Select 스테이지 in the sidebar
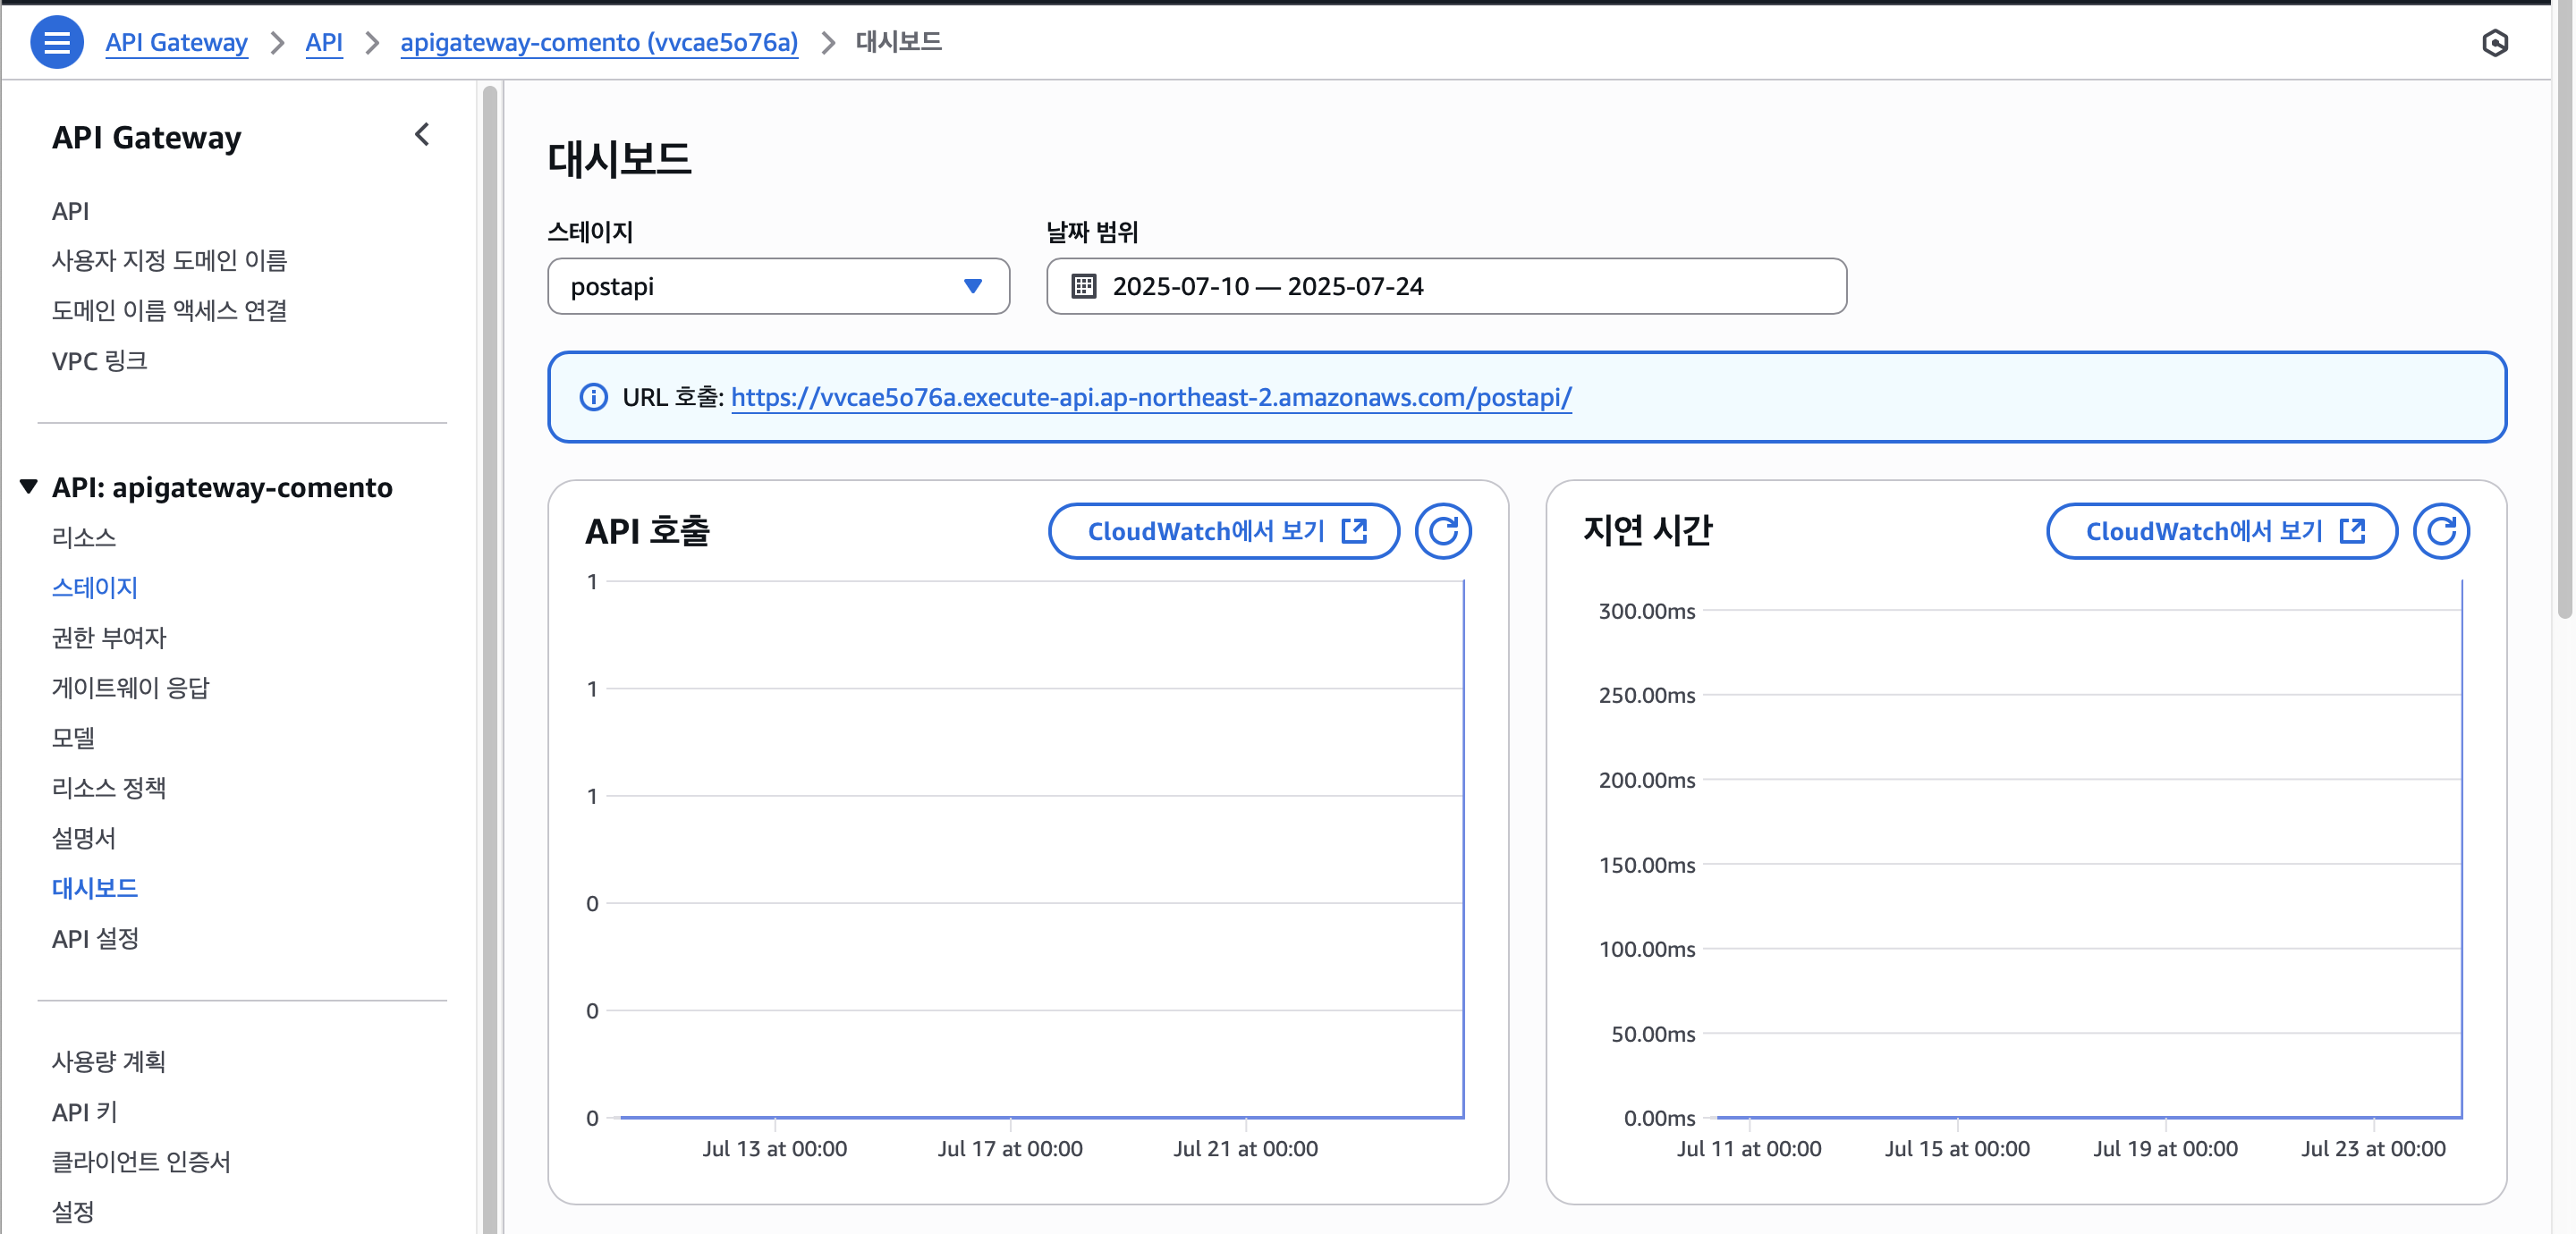 coord(95,588)
